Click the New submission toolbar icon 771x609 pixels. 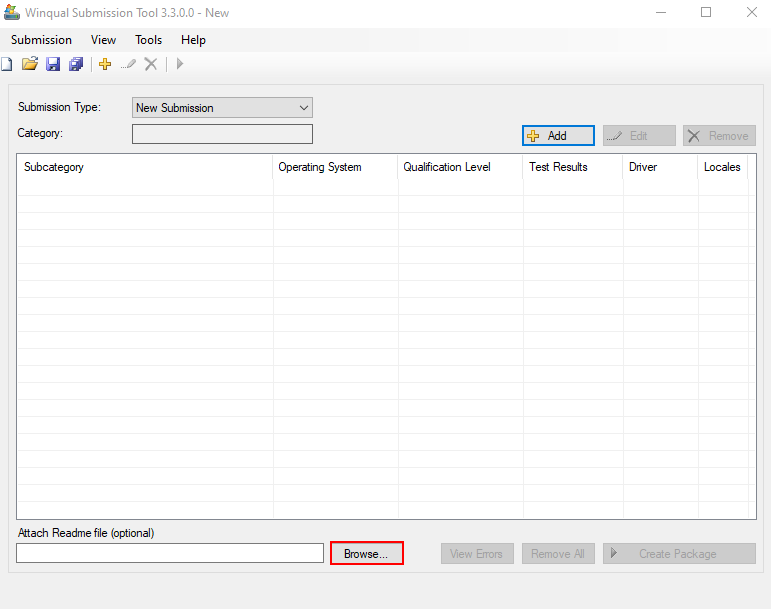[6, 64]
